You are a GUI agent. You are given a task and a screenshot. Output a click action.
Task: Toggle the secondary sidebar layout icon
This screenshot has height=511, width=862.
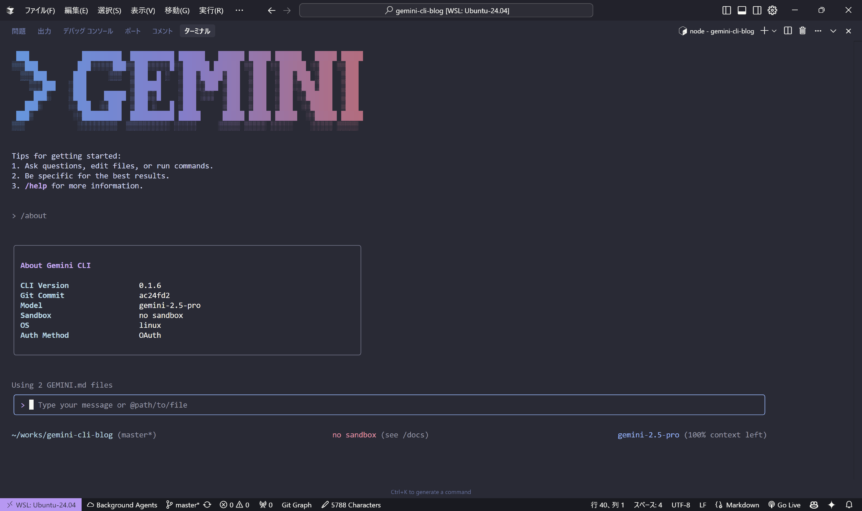[757, 10]
